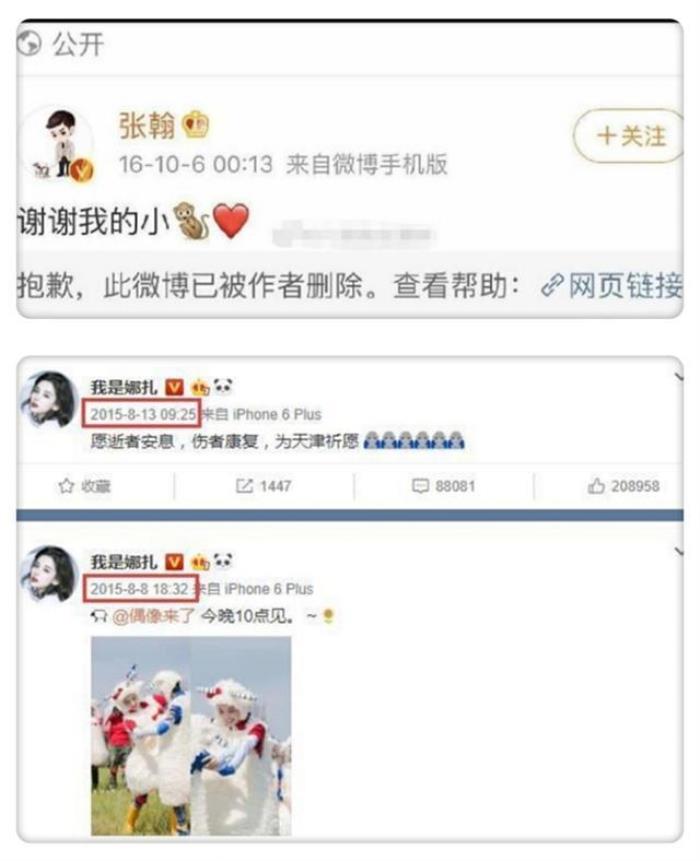Open the @偶像来了 mention

153,616
